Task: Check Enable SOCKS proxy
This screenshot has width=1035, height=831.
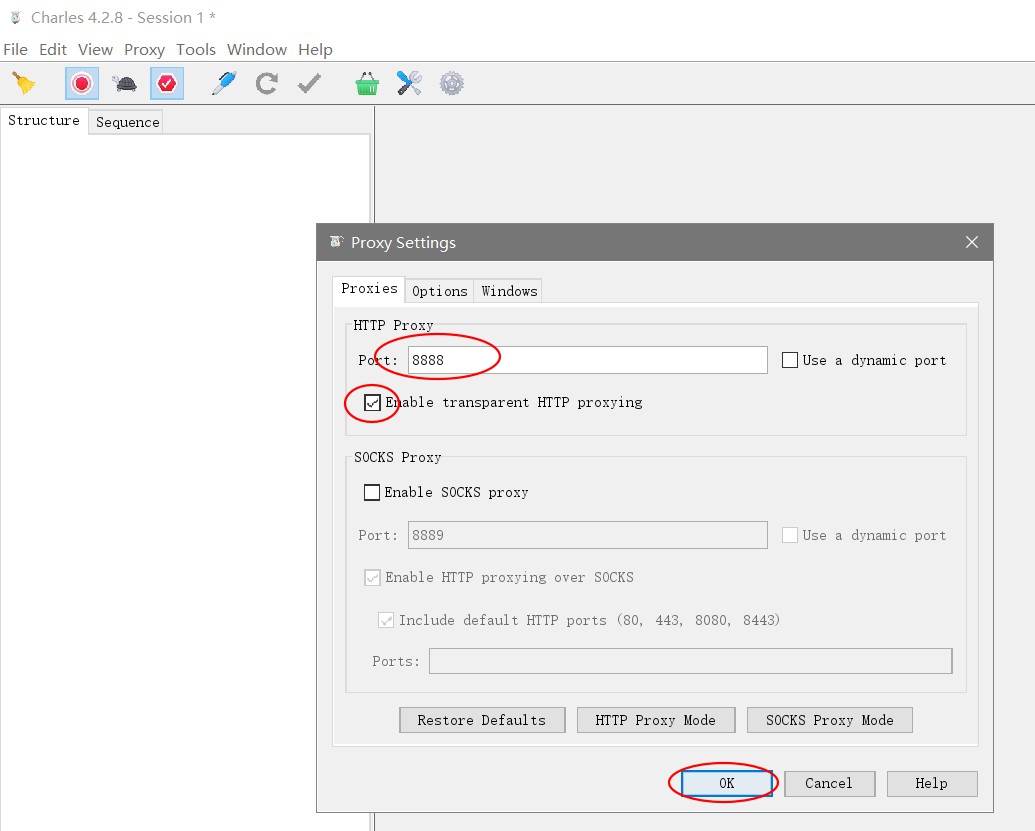Action: [372, 492]
